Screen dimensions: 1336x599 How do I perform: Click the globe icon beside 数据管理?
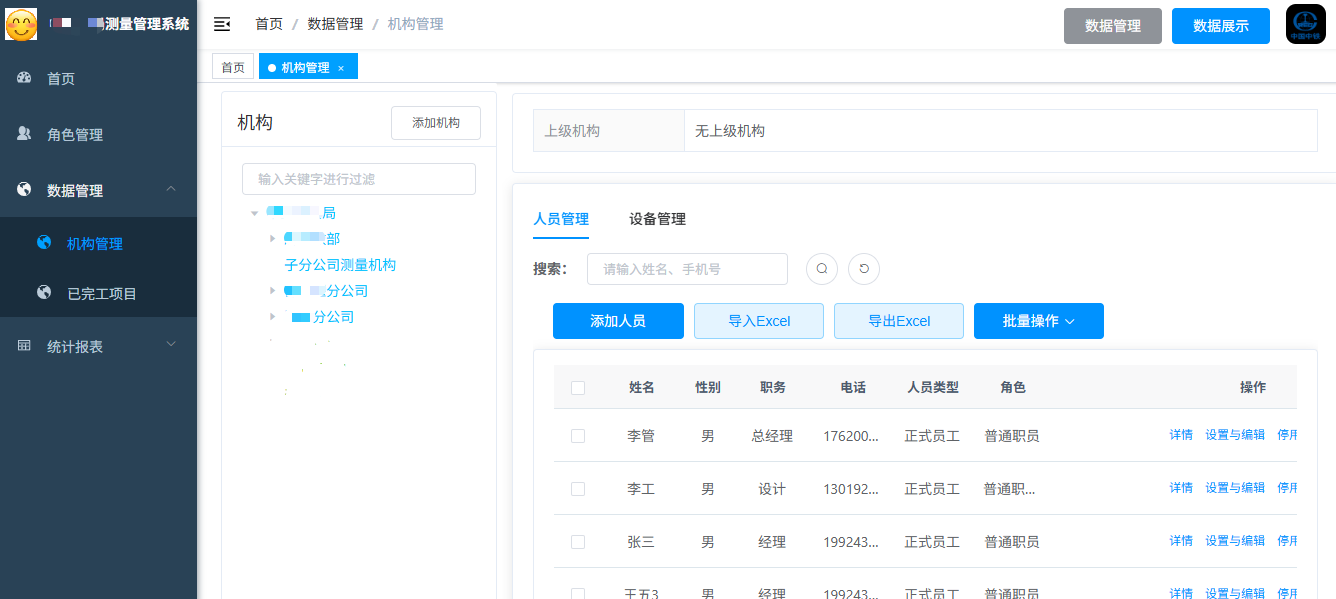click(25, 189)
